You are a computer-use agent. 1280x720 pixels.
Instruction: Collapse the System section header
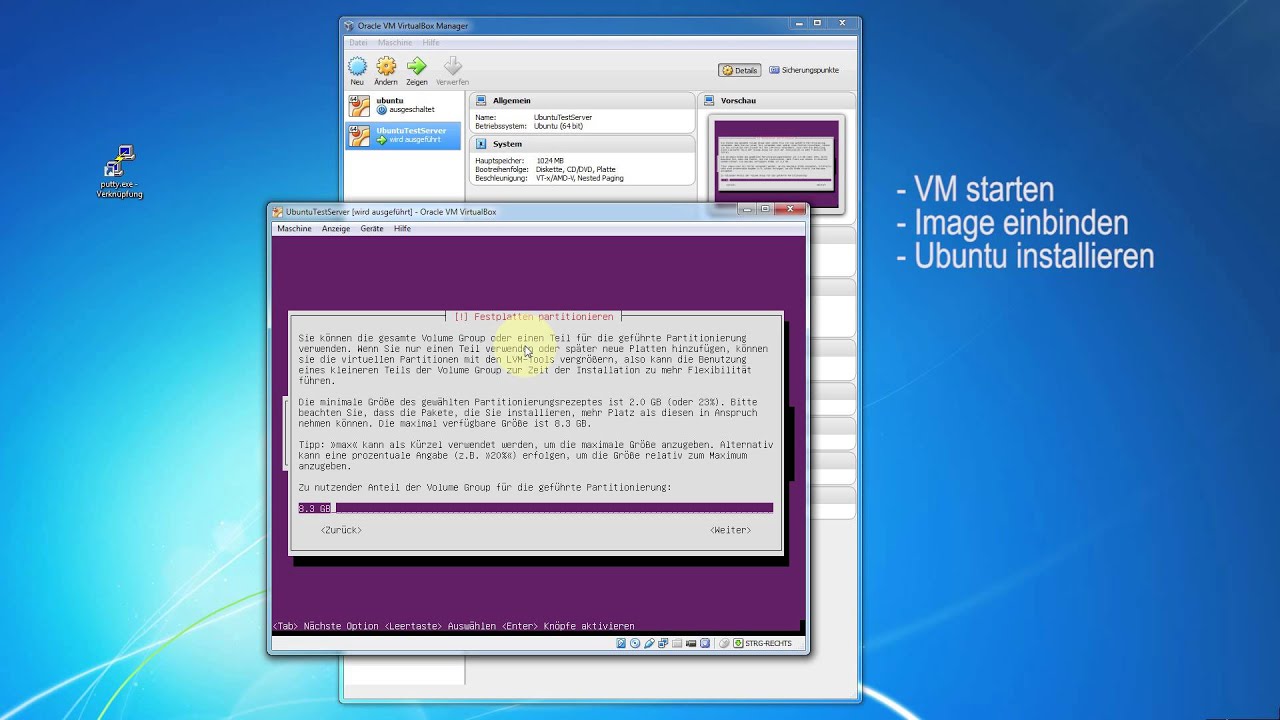(582, 144)
